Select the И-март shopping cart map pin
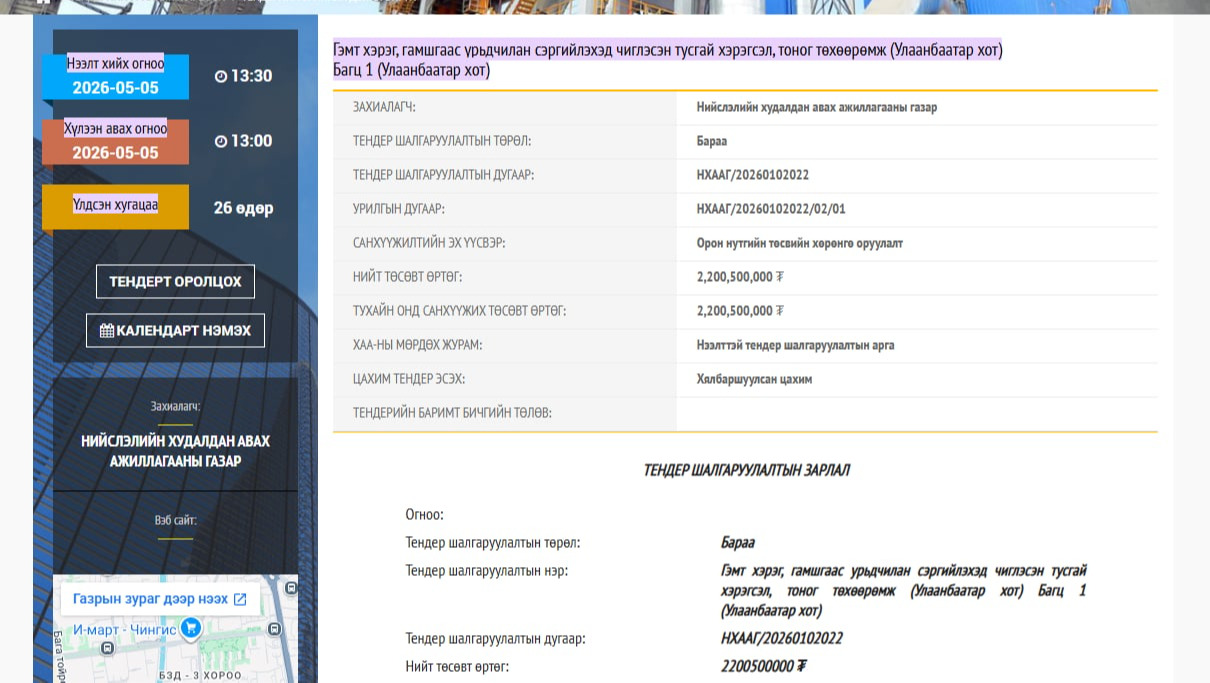This screenshot has width=1210, height=683. [x=190, y=628]
